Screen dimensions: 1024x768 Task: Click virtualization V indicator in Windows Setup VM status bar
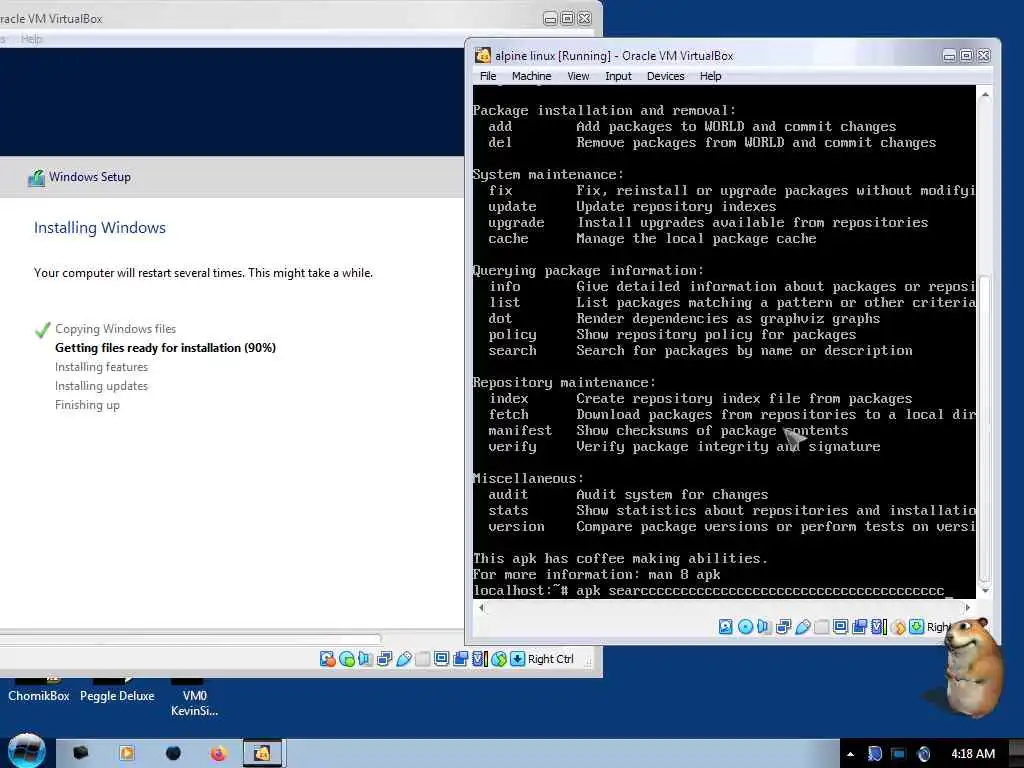click(479, 659)
